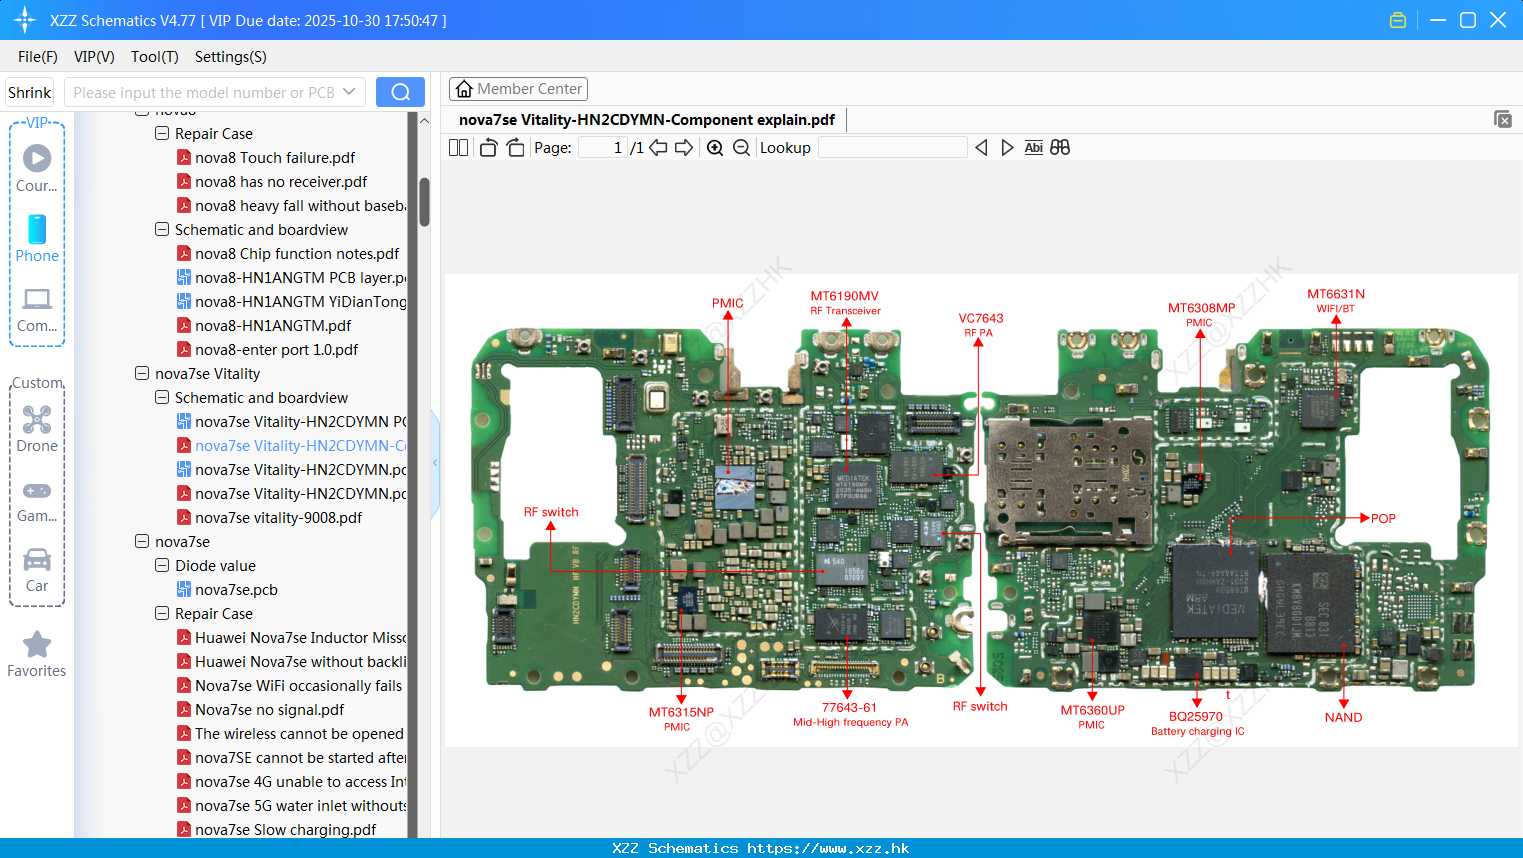The width and height of the screenshot is (1523, 858).
Task: Collapse the nova7se Vitality node
Action: 142,373
